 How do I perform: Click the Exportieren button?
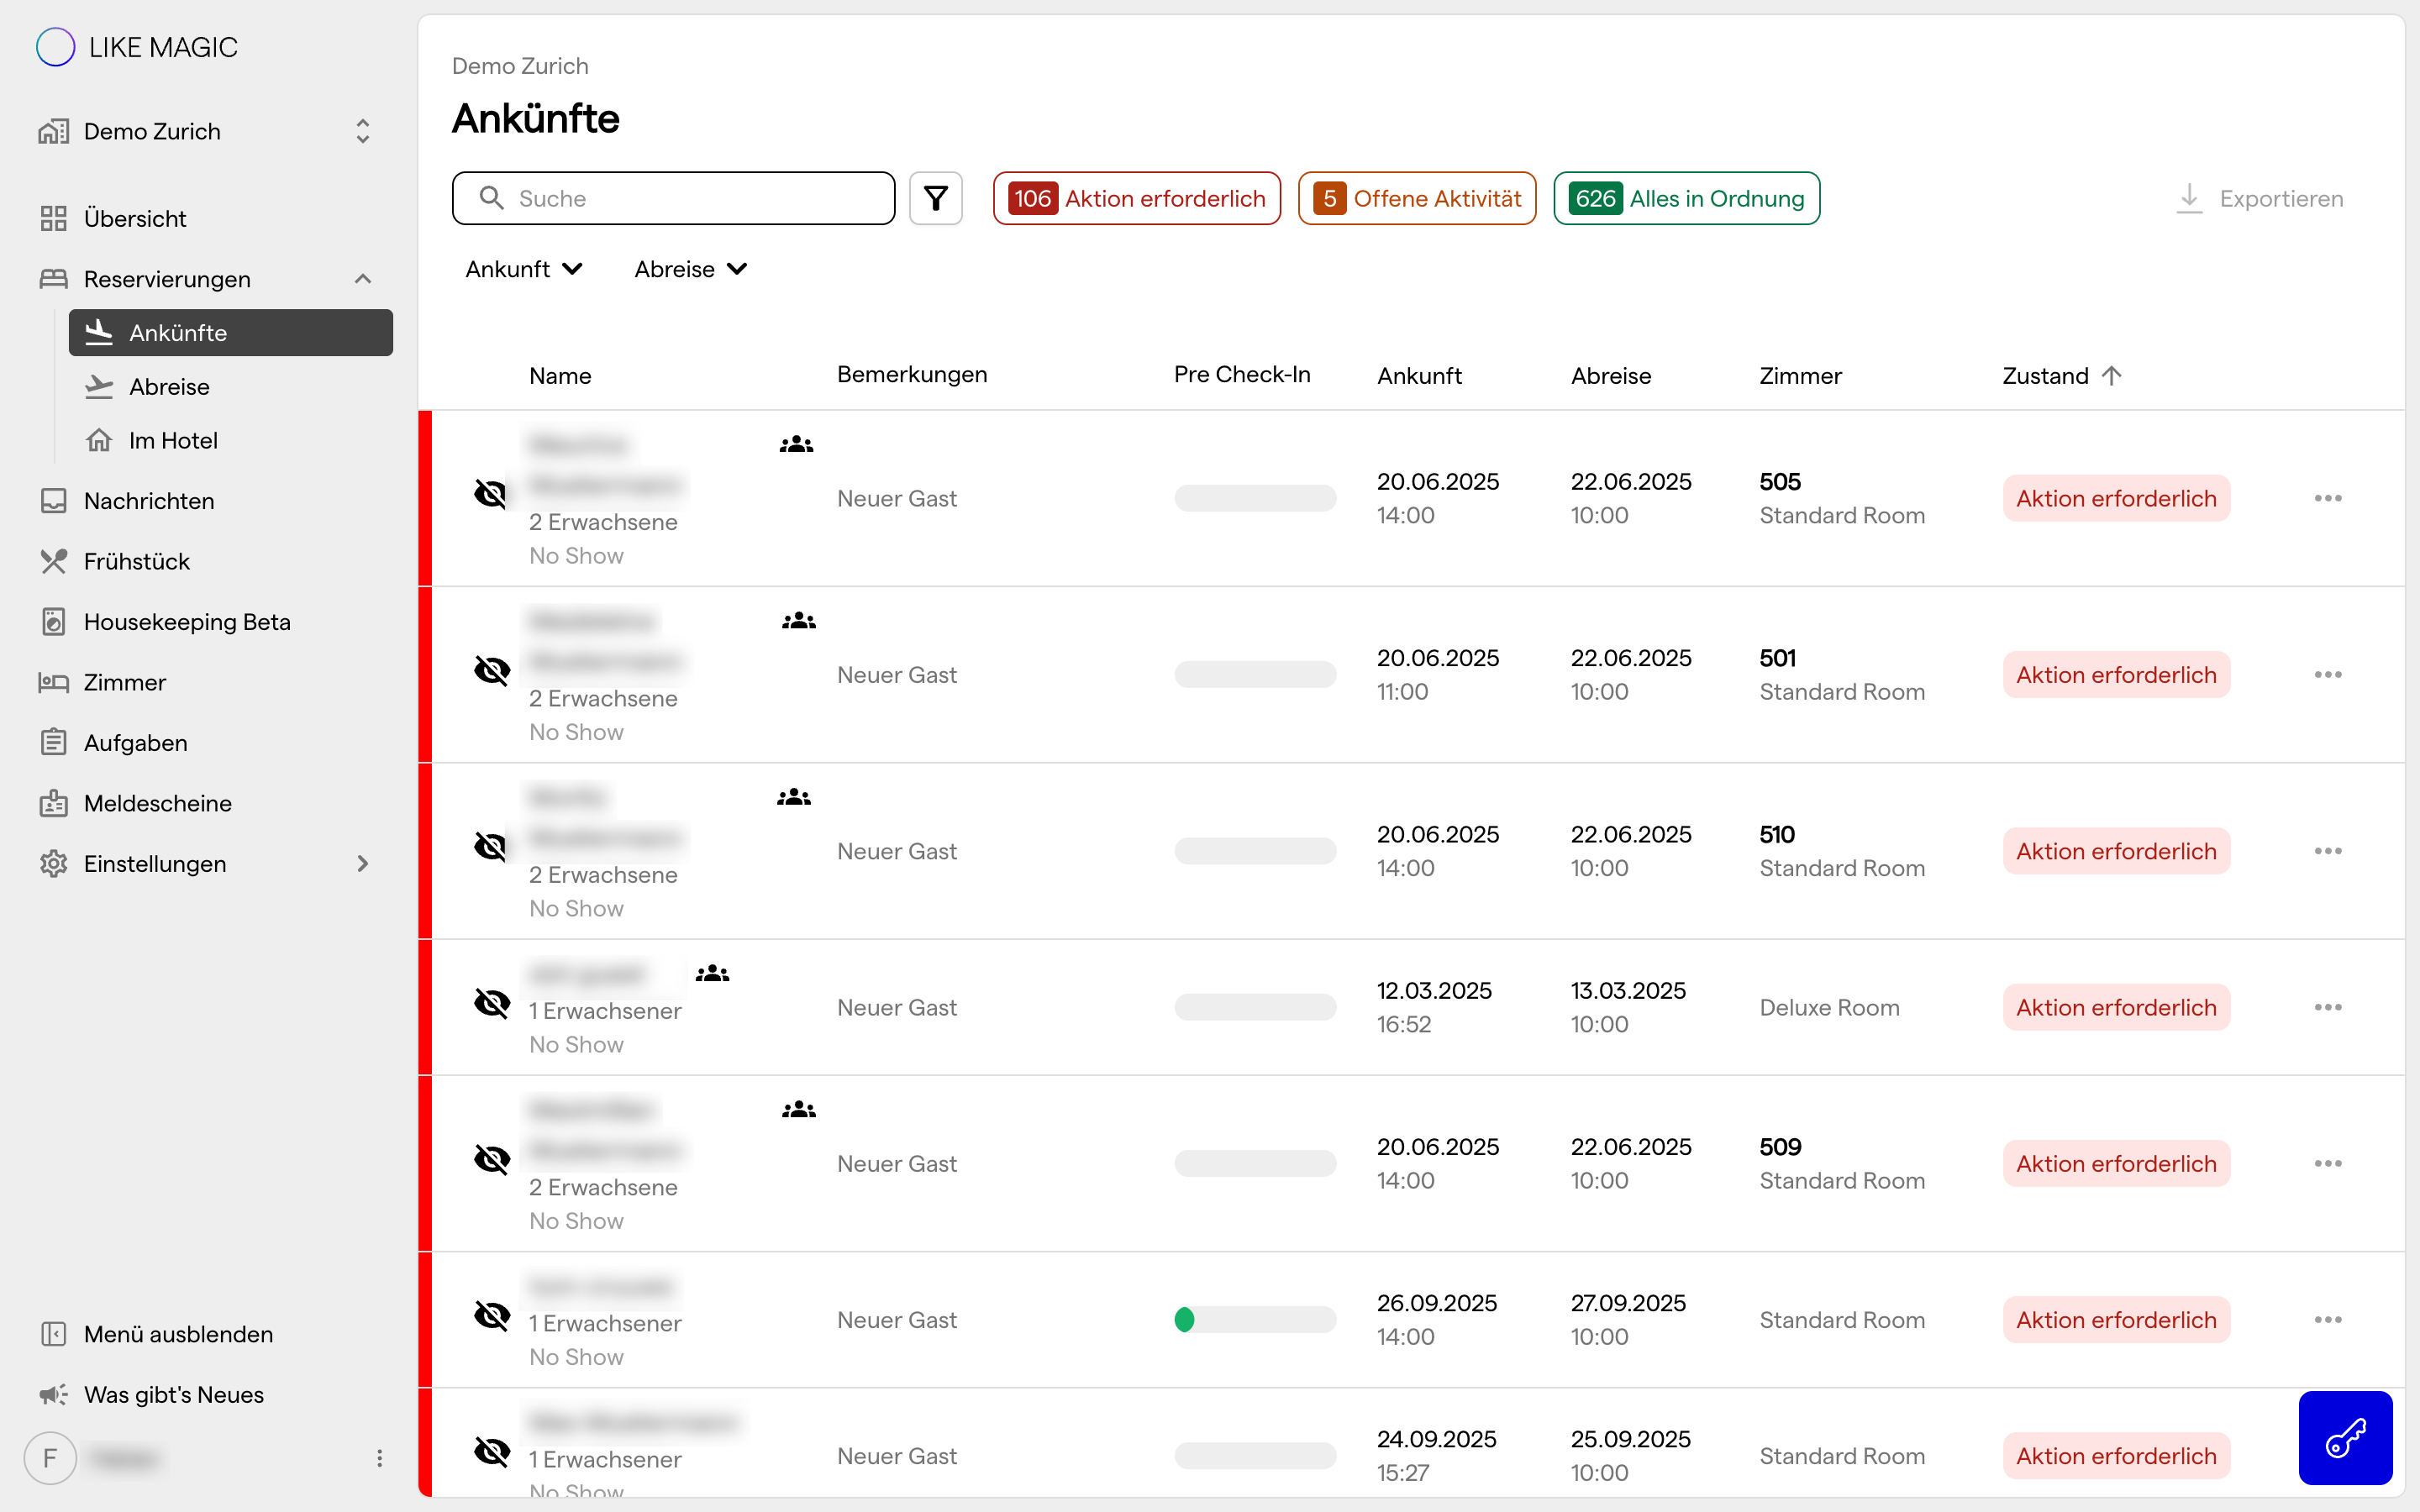pyautogui.click(x=2260, y=198)
